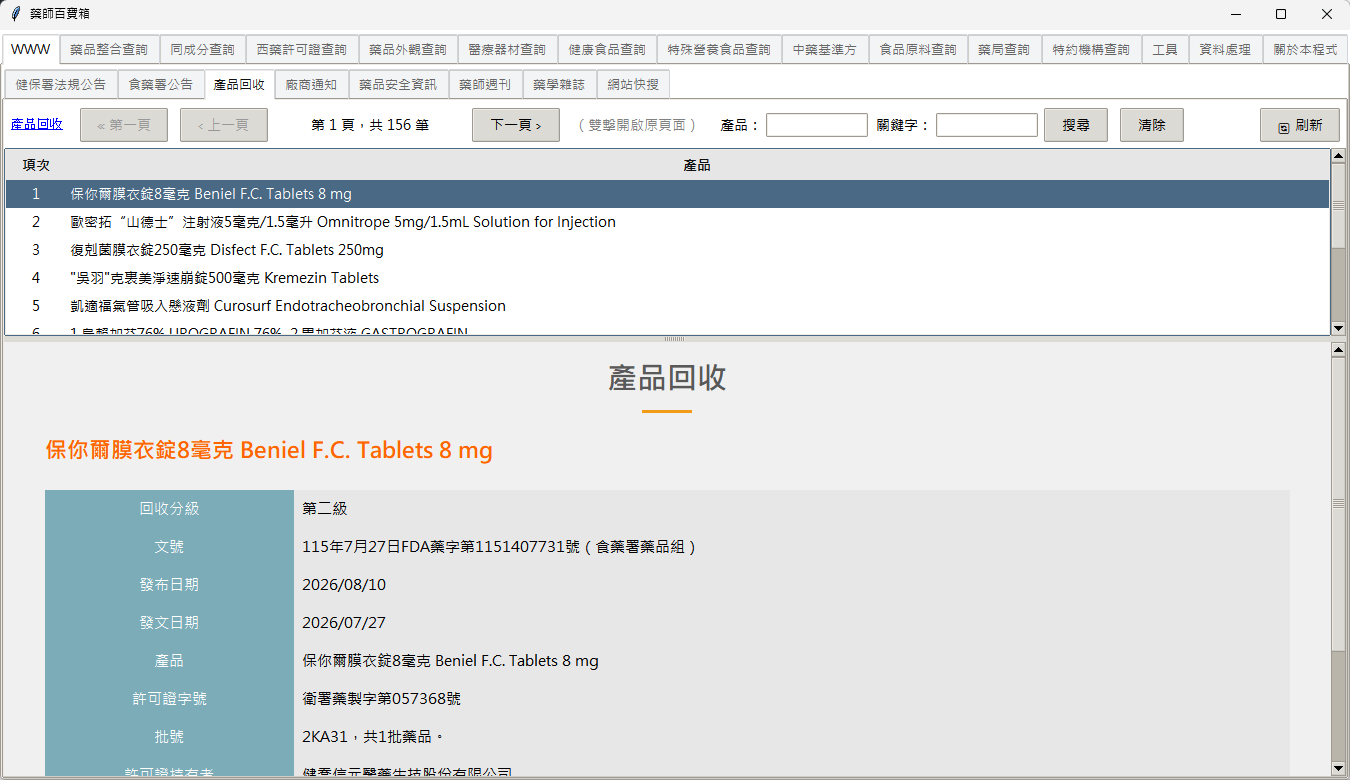Select the 產品回收 sub-tab

tap(239, 84)
